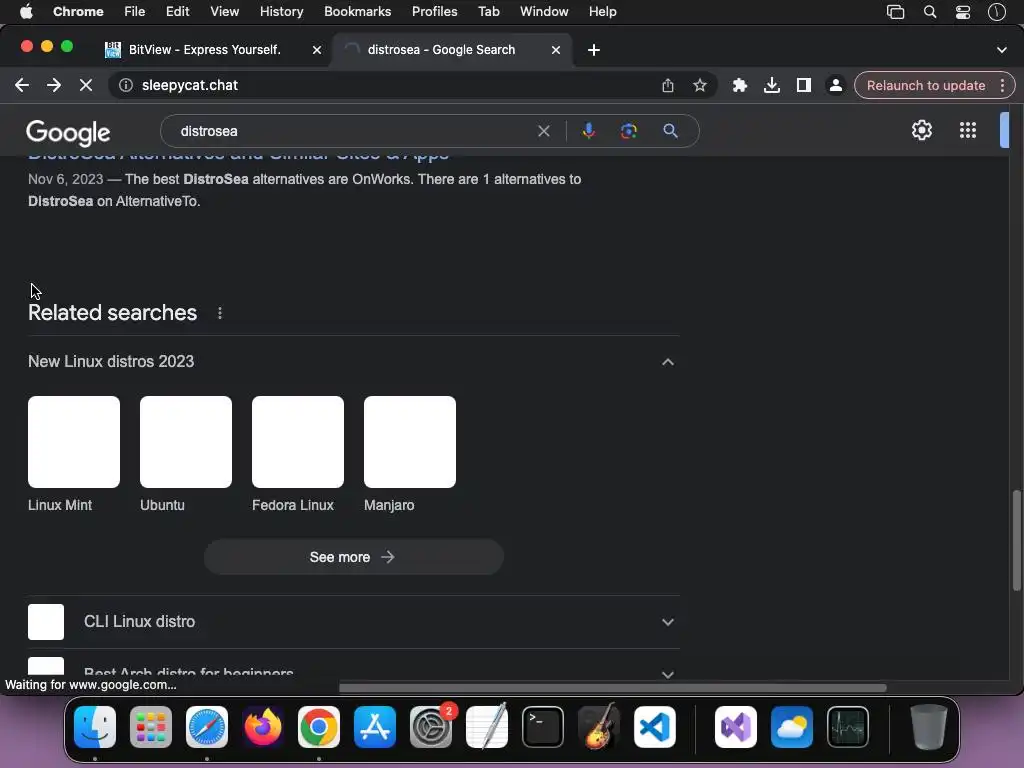The width and height of the screenshot is (1024, 768).
Task: Launch Visual Studio Code from Dock
Action: (x=655, y=727)
